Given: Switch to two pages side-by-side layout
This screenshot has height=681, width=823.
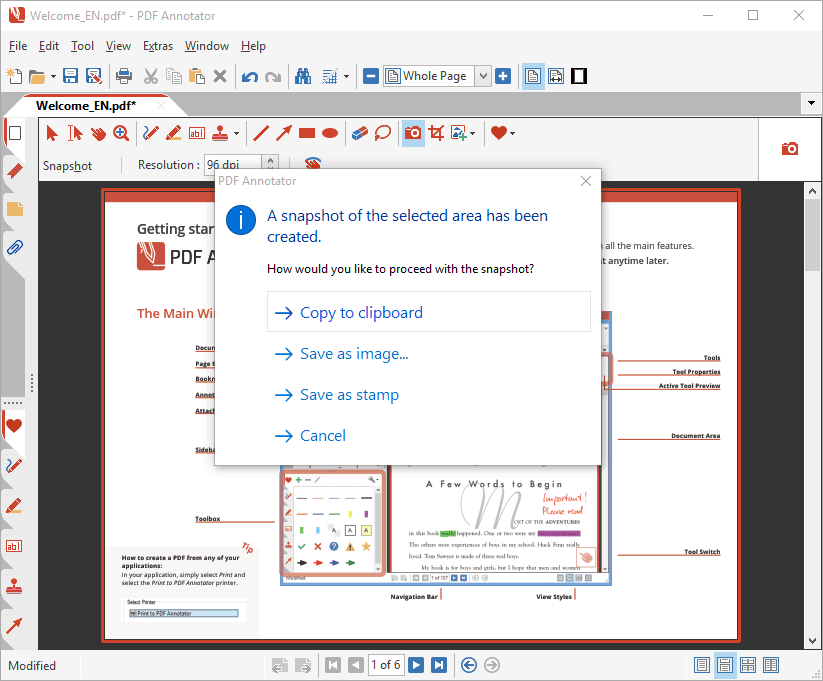Looking at the screenshot, I should pos(771,665).
